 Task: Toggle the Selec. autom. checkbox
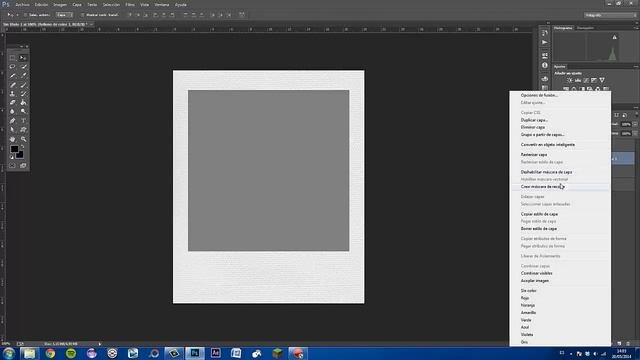point(25,15)
